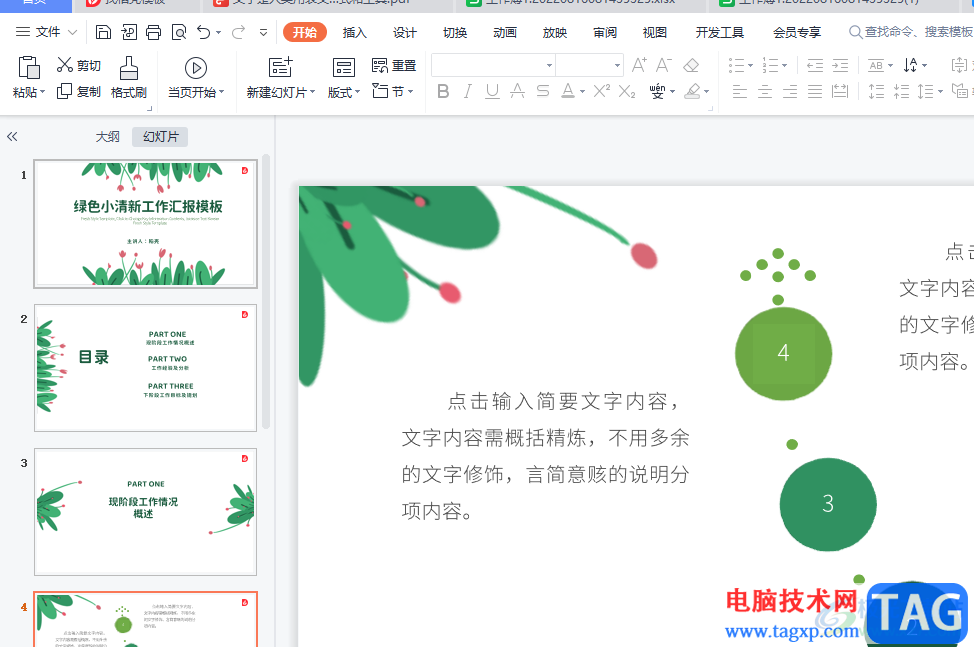974x647 pixels.
Task: Toggle Underline formatting
Action: click(x=493, y=92)
